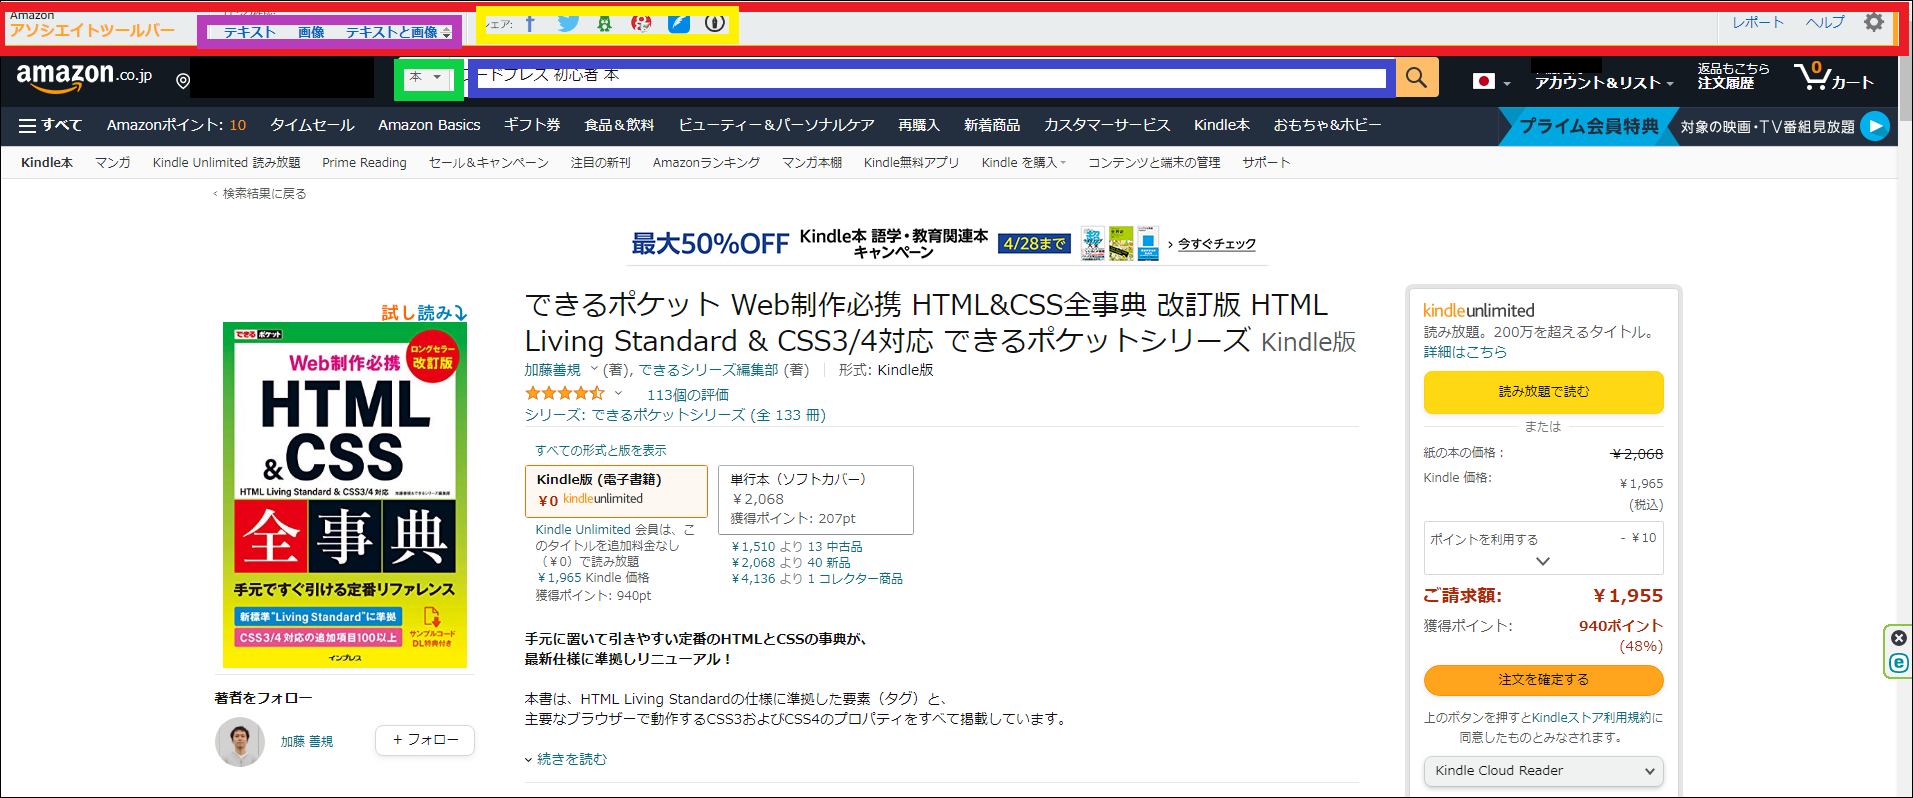Go back via 検索結果に戻る link

pyautogui.click(x=264, y=194)
